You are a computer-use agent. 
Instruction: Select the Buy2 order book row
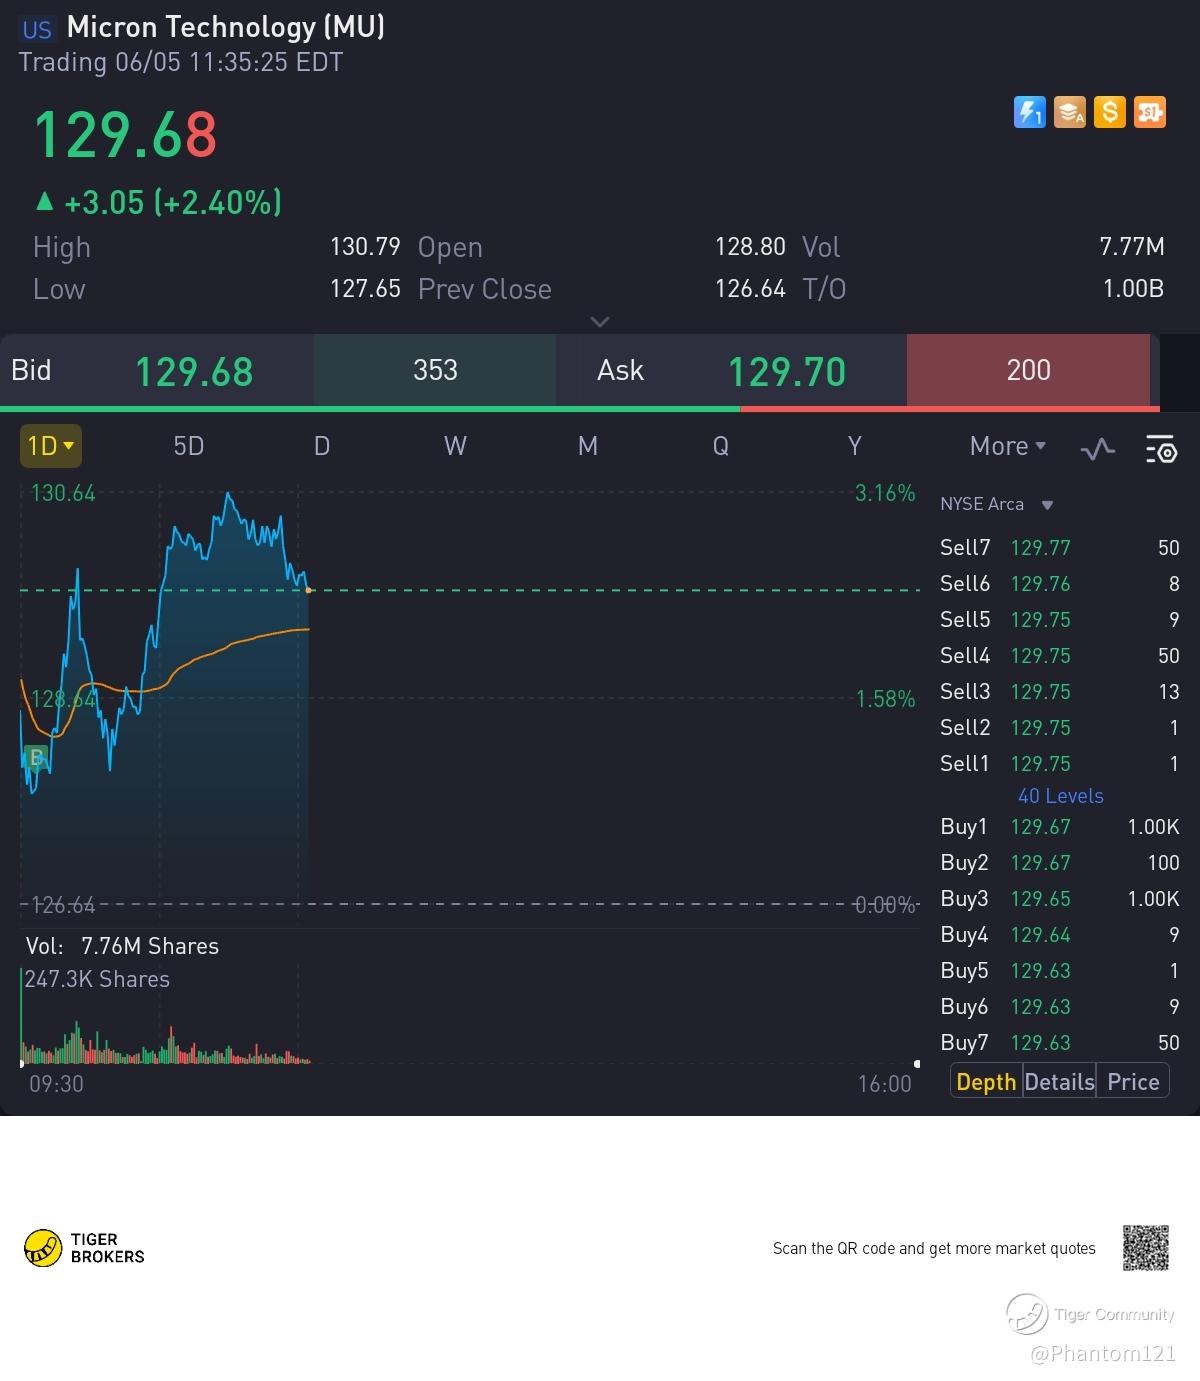1060,863
